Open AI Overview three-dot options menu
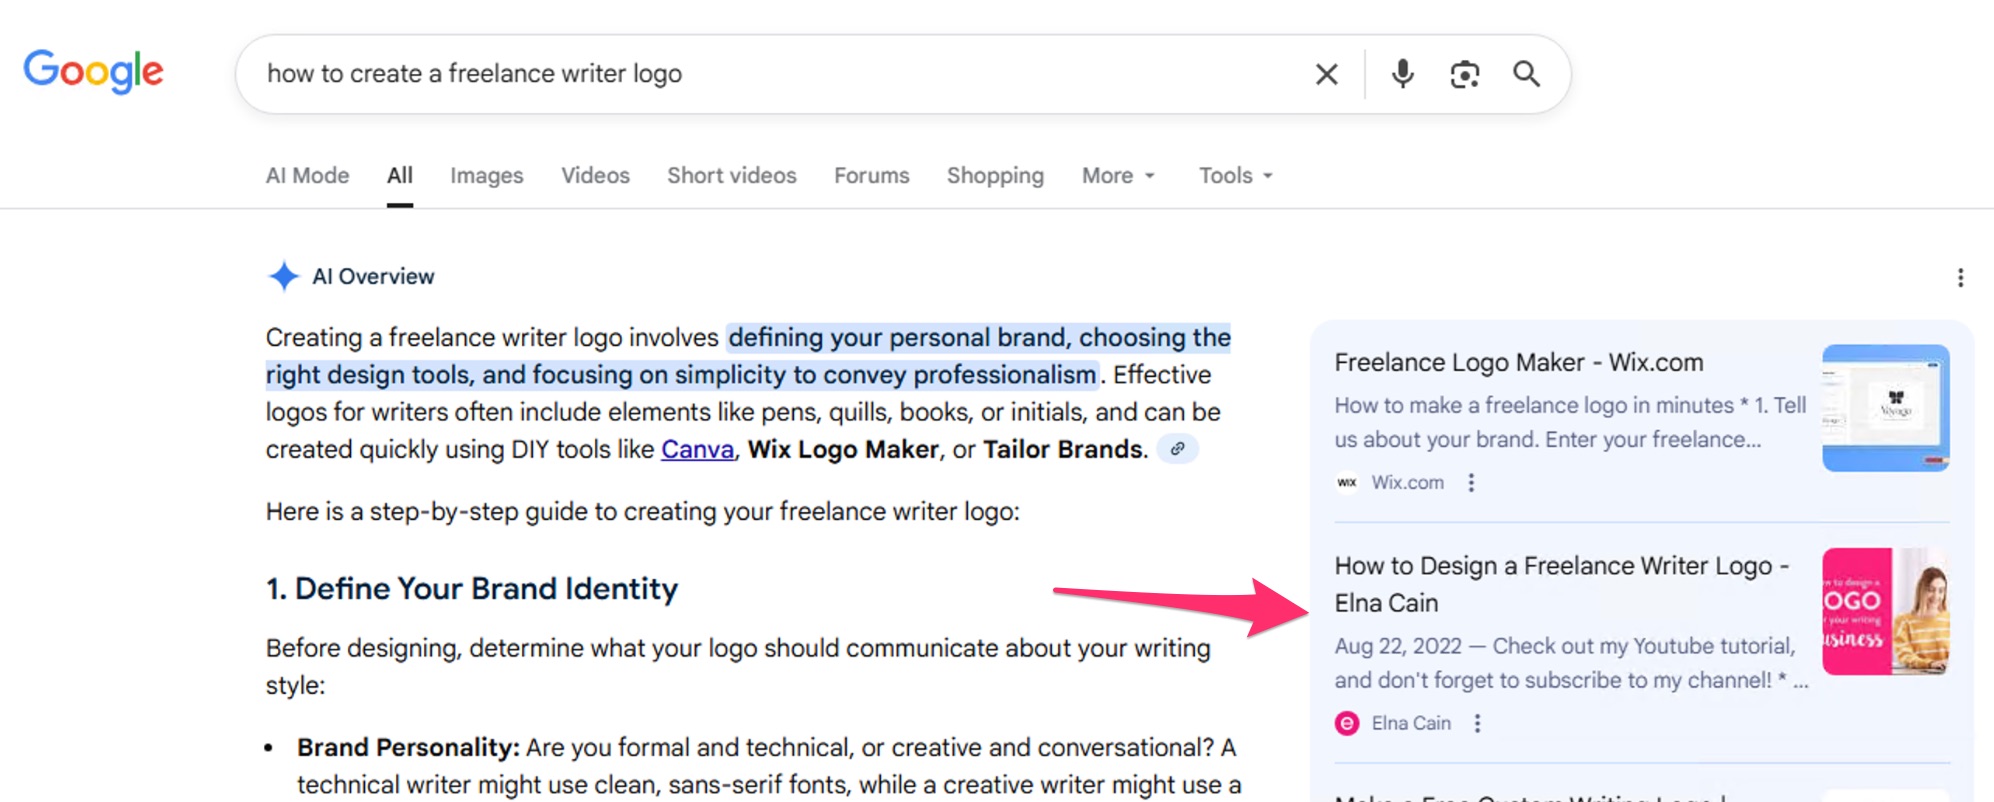The height and width of the screenshot is (802, 1994). pos(1959,278)
